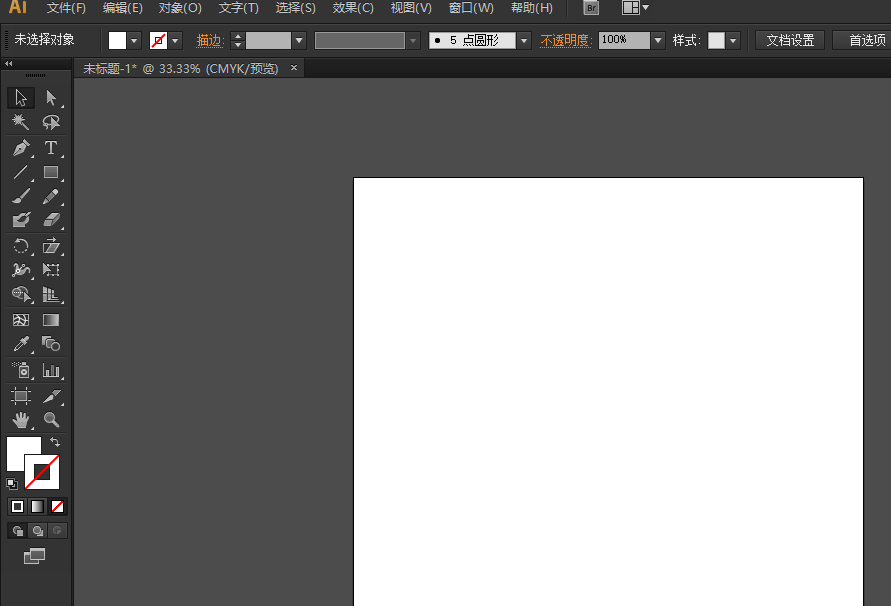Choose the Magic Wand tool
Image resolution: width=891 pixels, height=606 pixels.
pyautogui.click(x=21, y=122)
